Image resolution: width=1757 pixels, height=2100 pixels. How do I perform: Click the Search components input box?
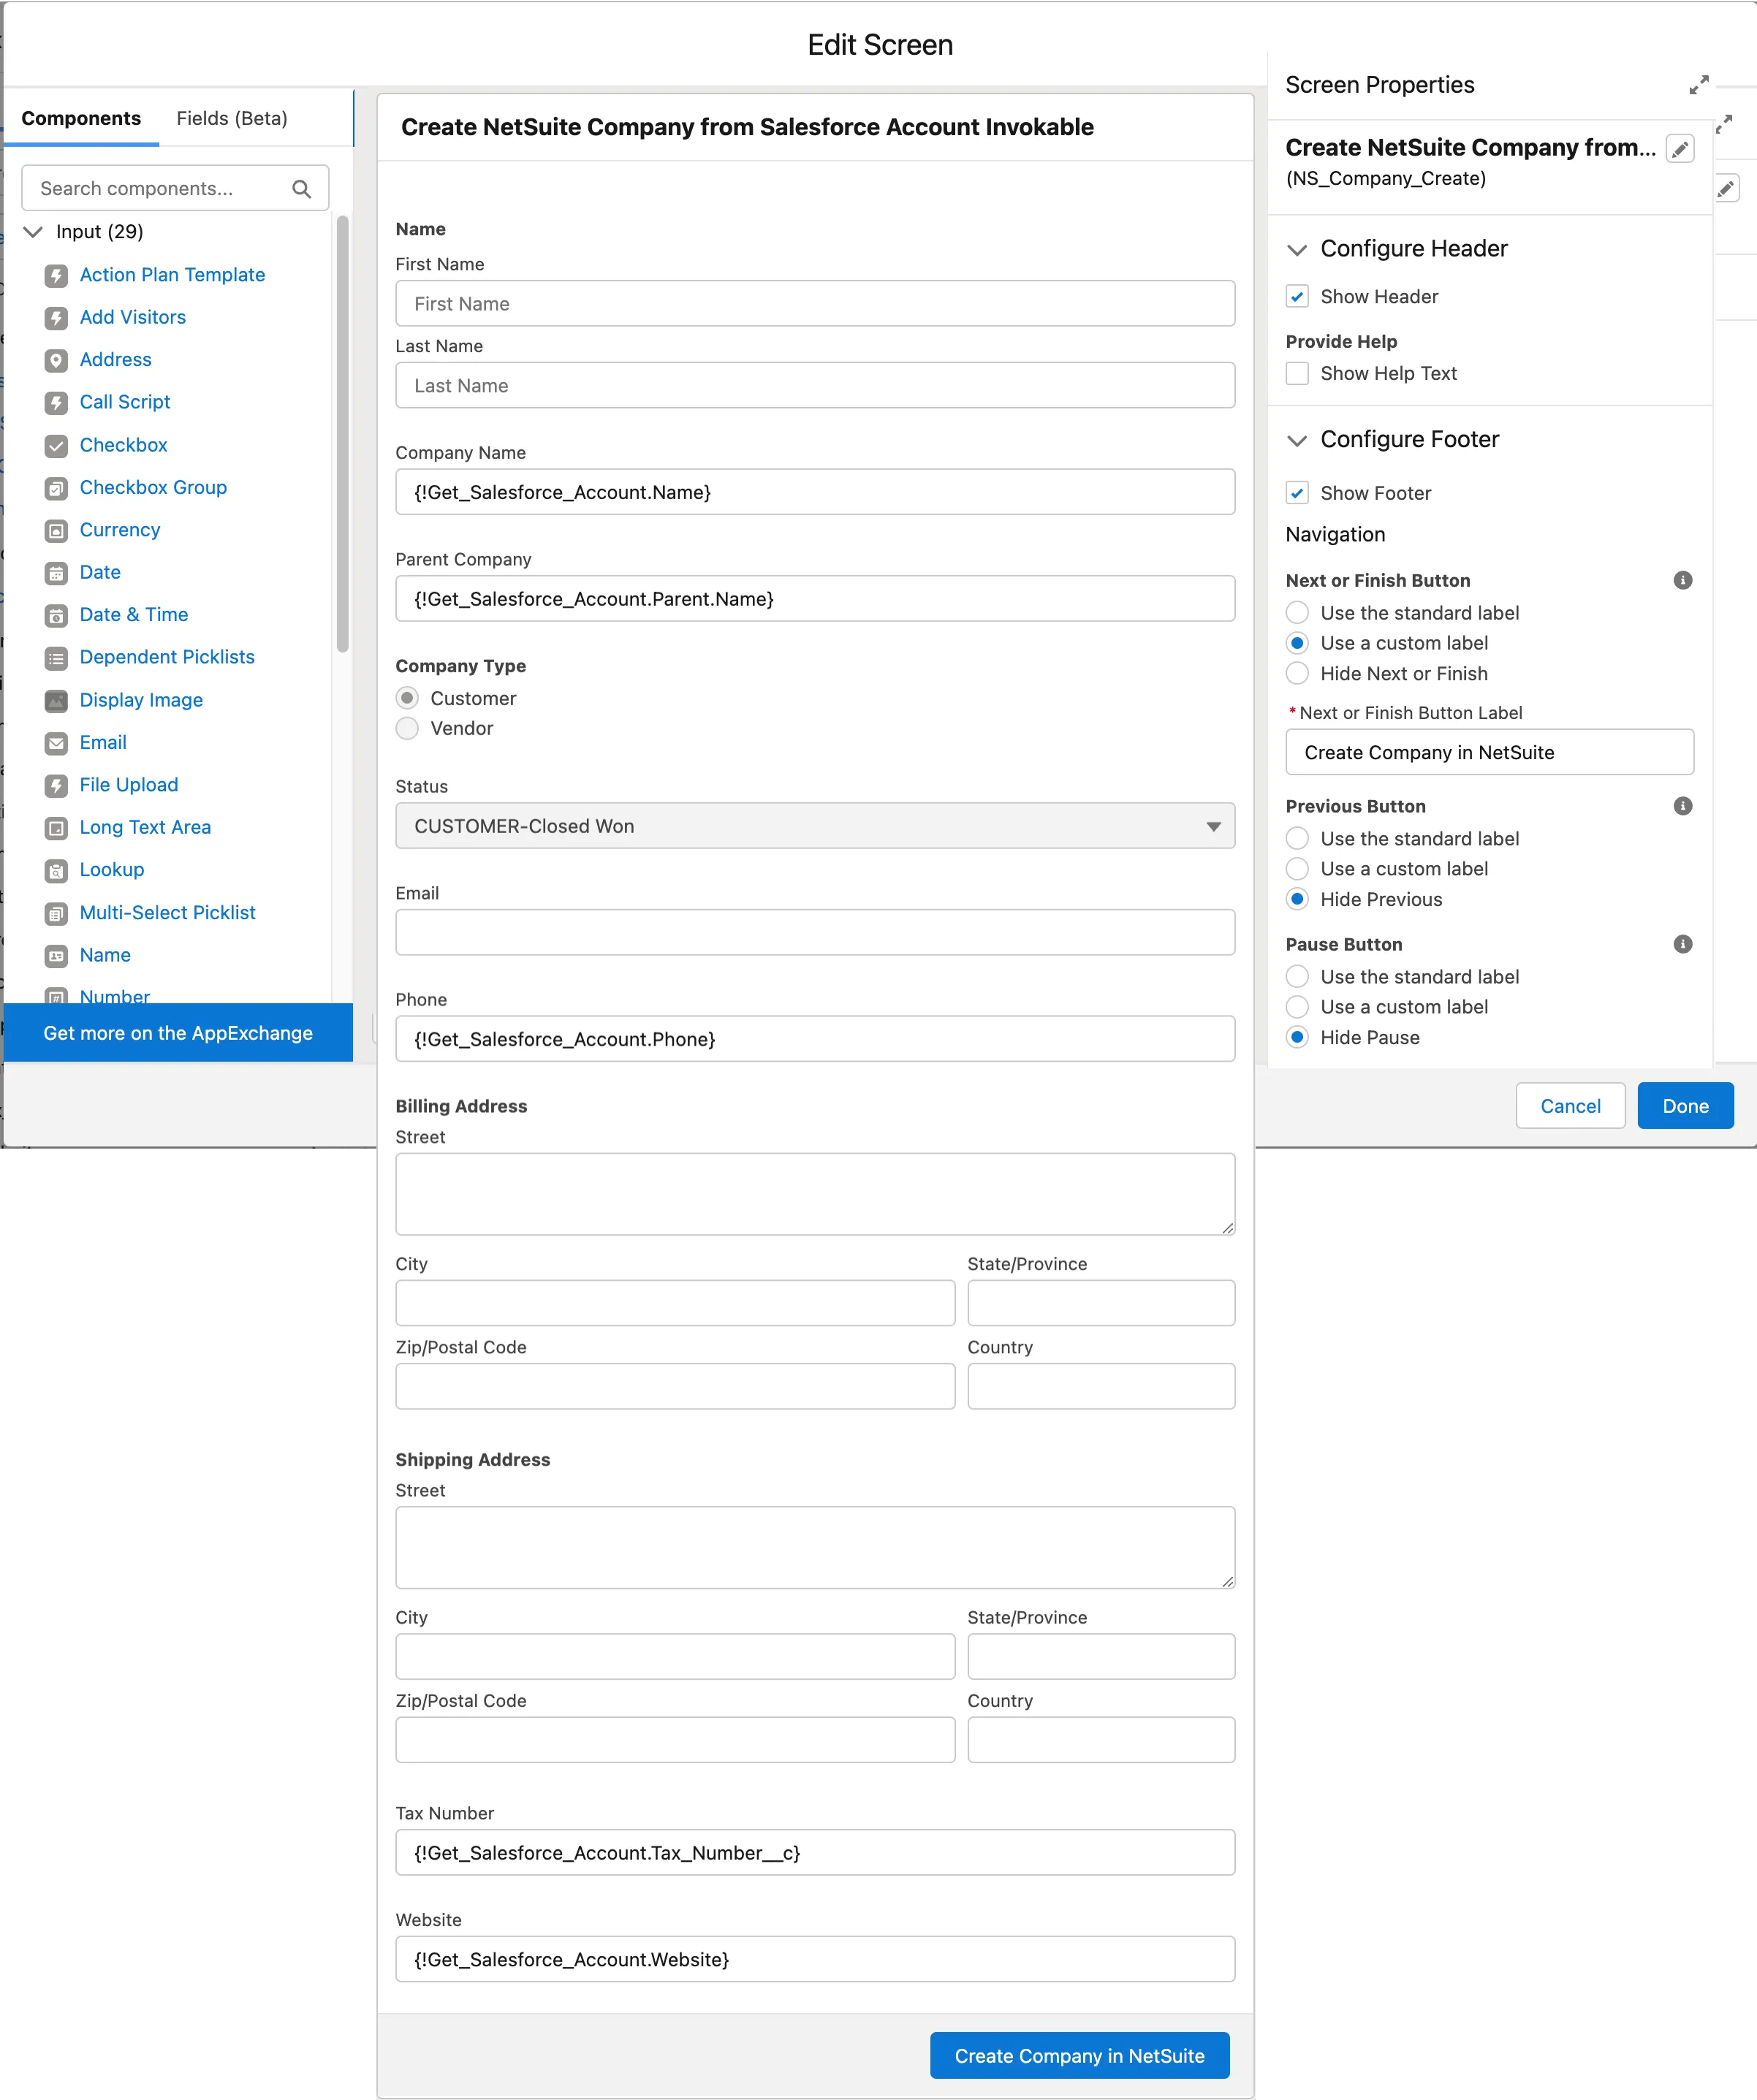[175, 188]
